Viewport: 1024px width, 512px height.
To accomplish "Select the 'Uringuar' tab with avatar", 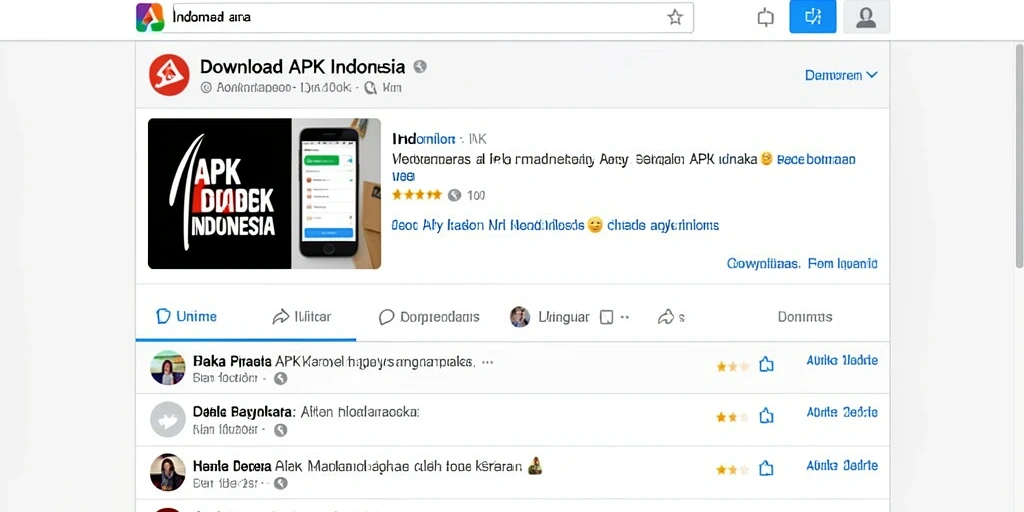I will [x=550, y=317].
